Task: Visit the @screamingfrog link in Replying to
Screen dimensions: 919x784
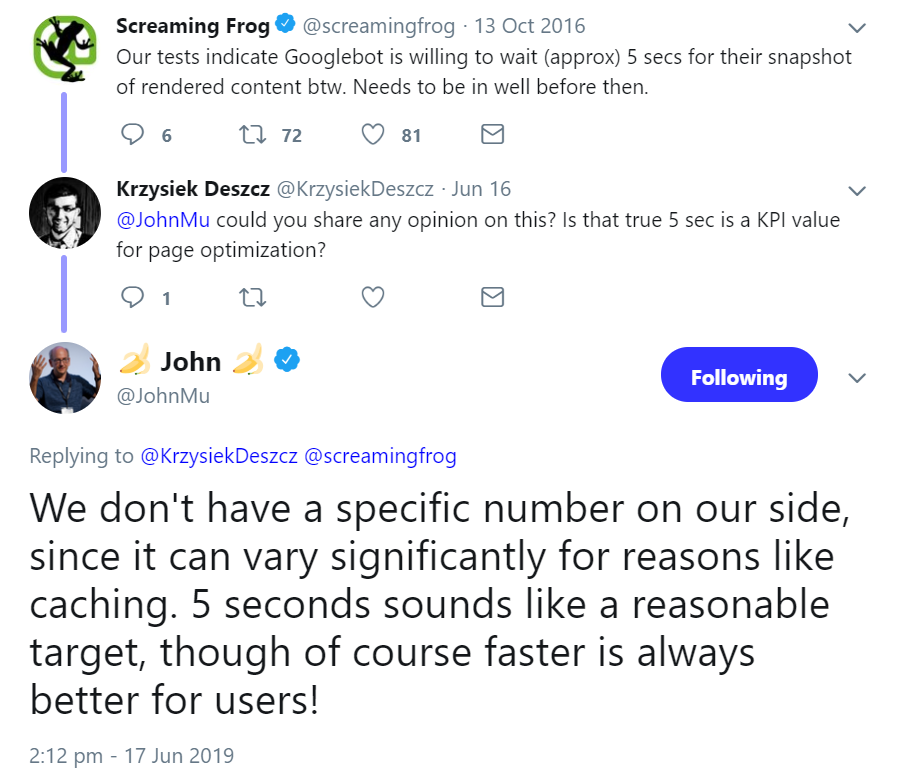Action: 379,456
